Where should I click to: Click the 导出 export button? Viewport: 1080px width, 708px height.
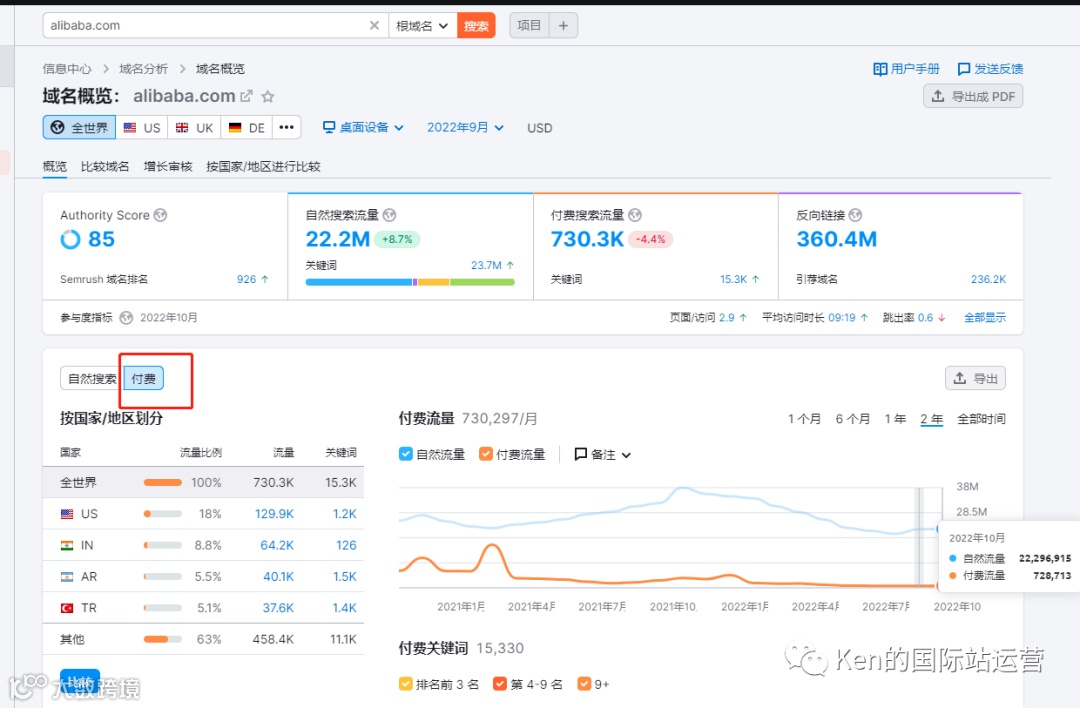pos(975,378)
